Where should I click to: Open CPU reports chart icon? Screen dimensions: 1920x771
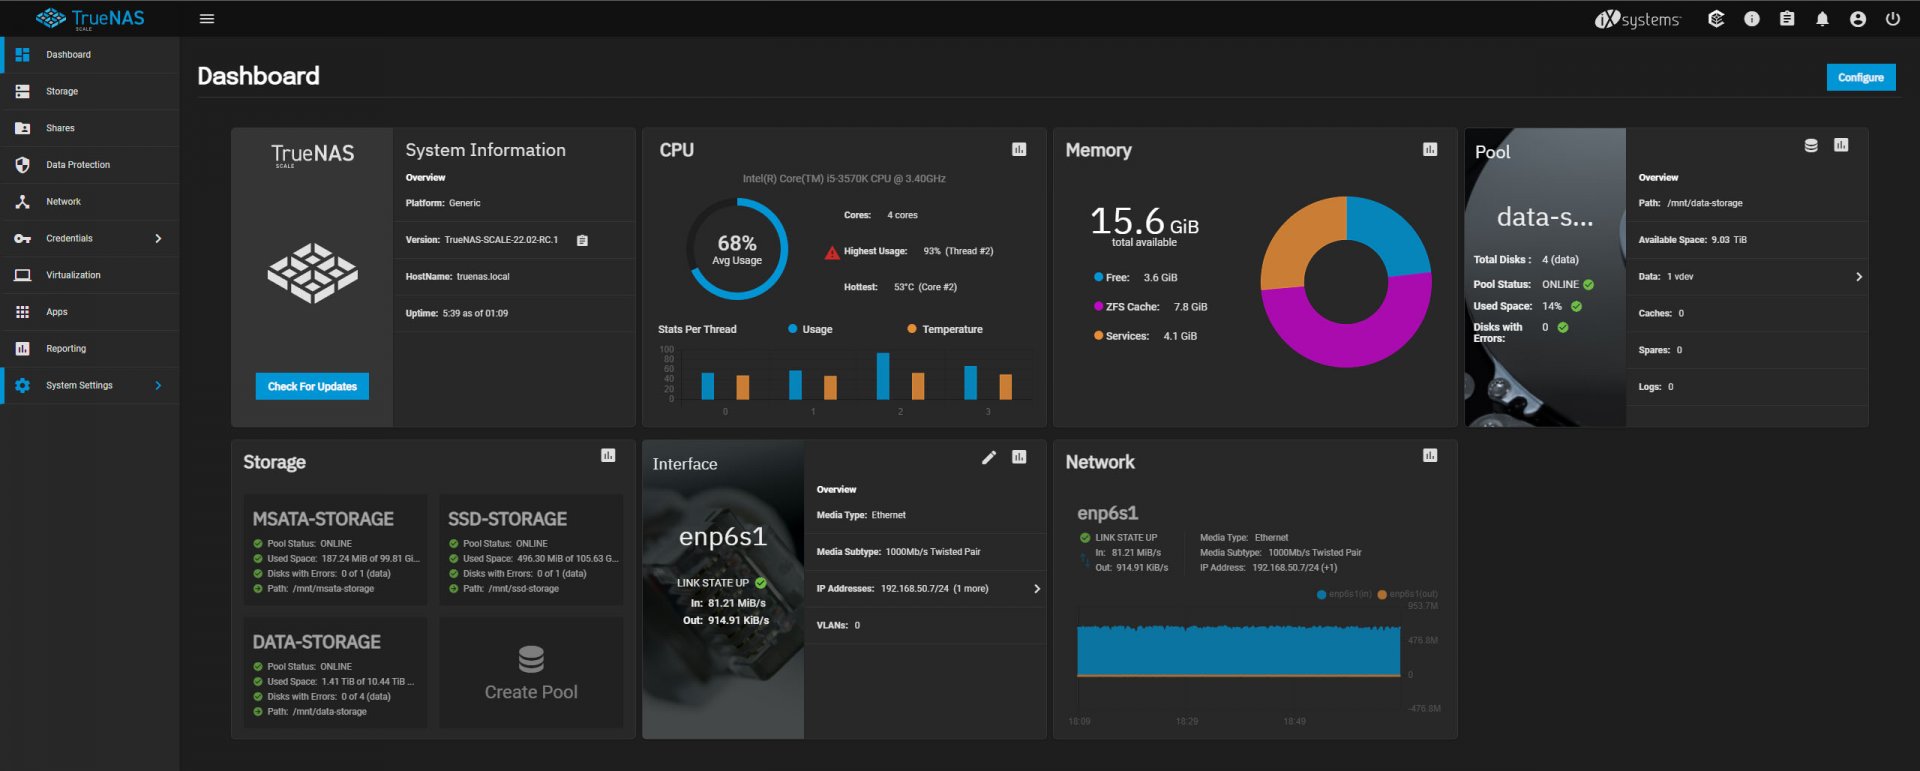click(x=1019, y=149)
